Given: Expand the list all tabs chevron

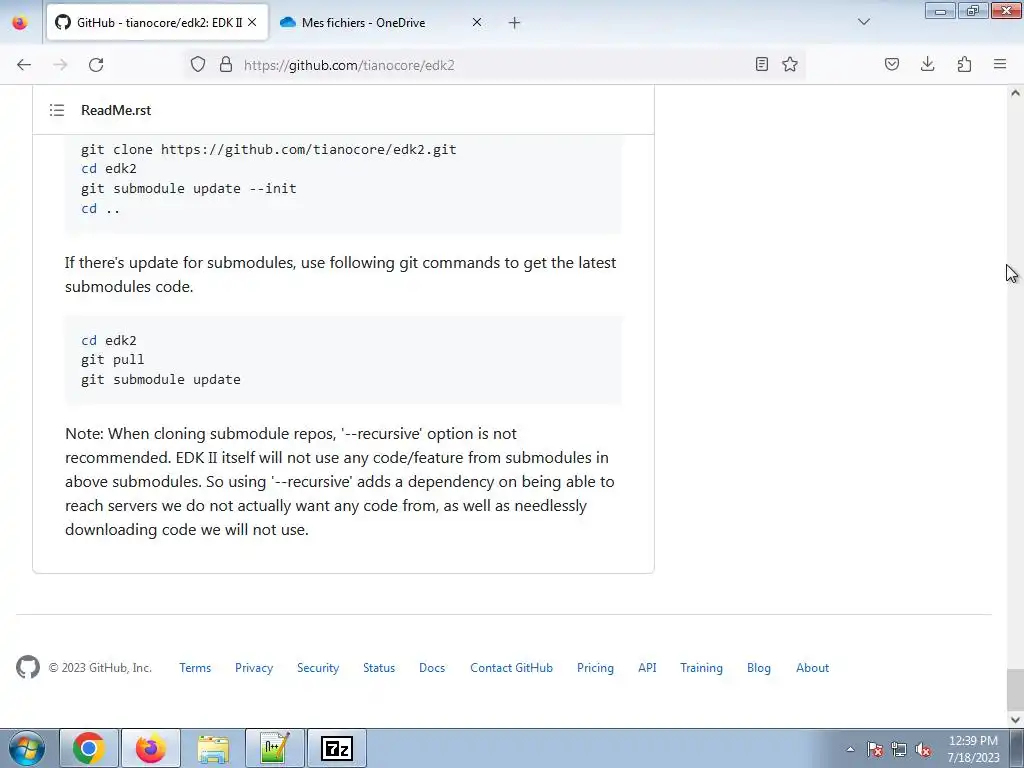Looking at the screenshot, I should click(864, 22).
